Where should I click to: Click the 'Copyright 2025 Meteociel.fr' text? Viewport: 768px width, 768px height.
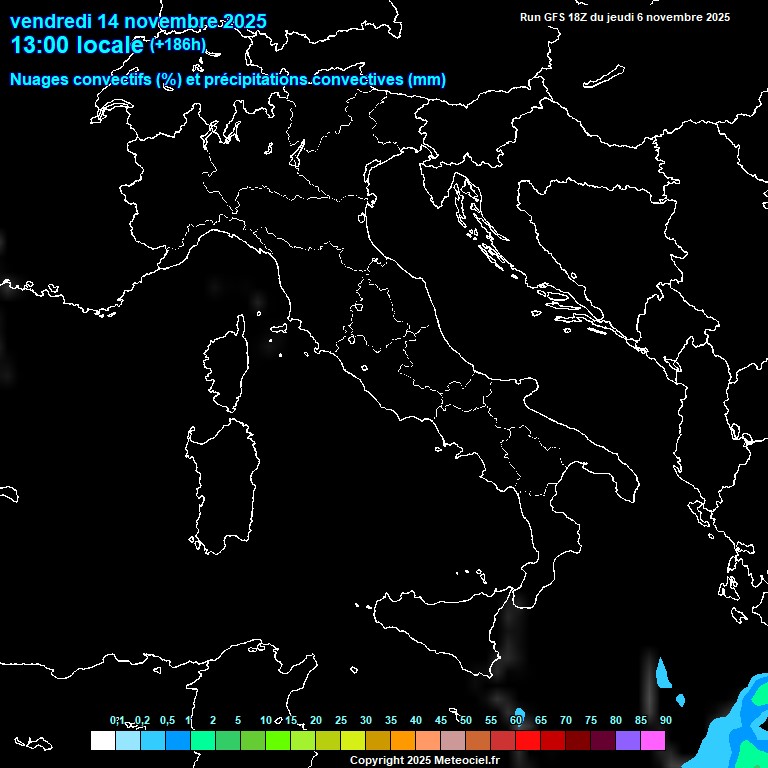click(x=425, y=760)
